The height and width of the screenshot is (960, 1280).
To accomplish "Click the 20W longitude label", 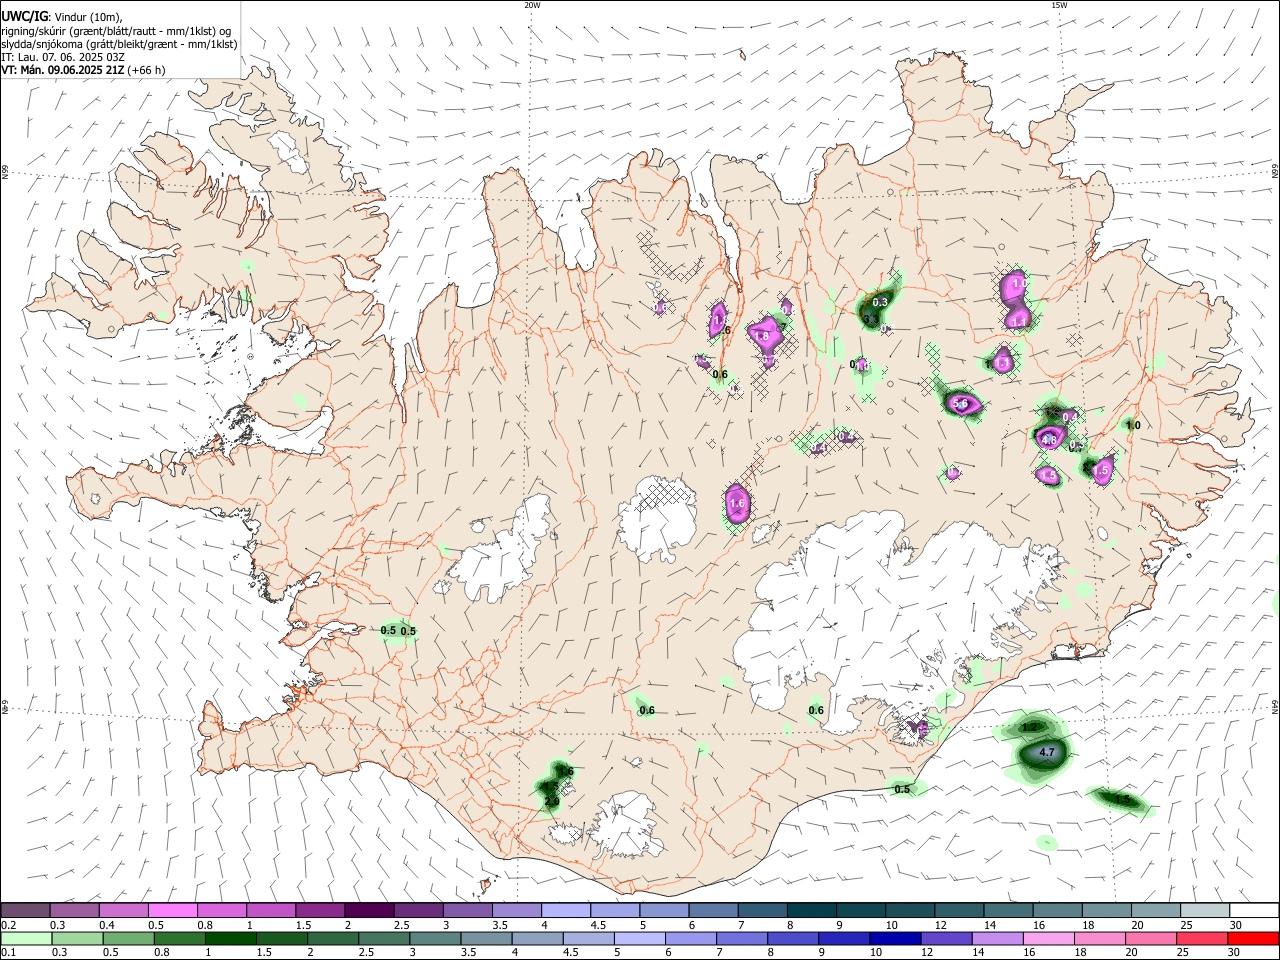I will click(x=532, y=5).
